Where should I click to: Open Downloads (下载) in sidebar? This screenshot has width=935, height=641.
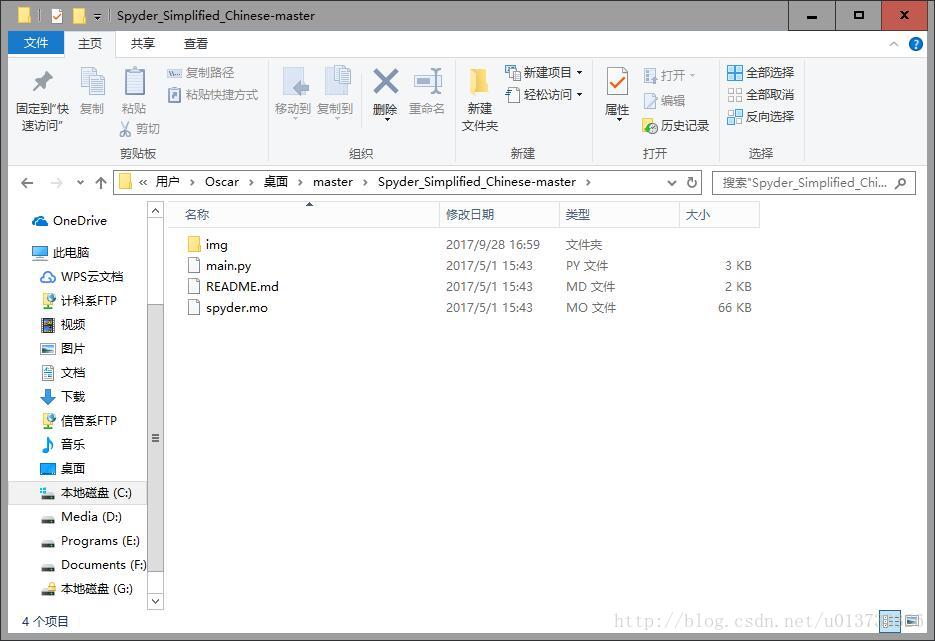[63, 397]
